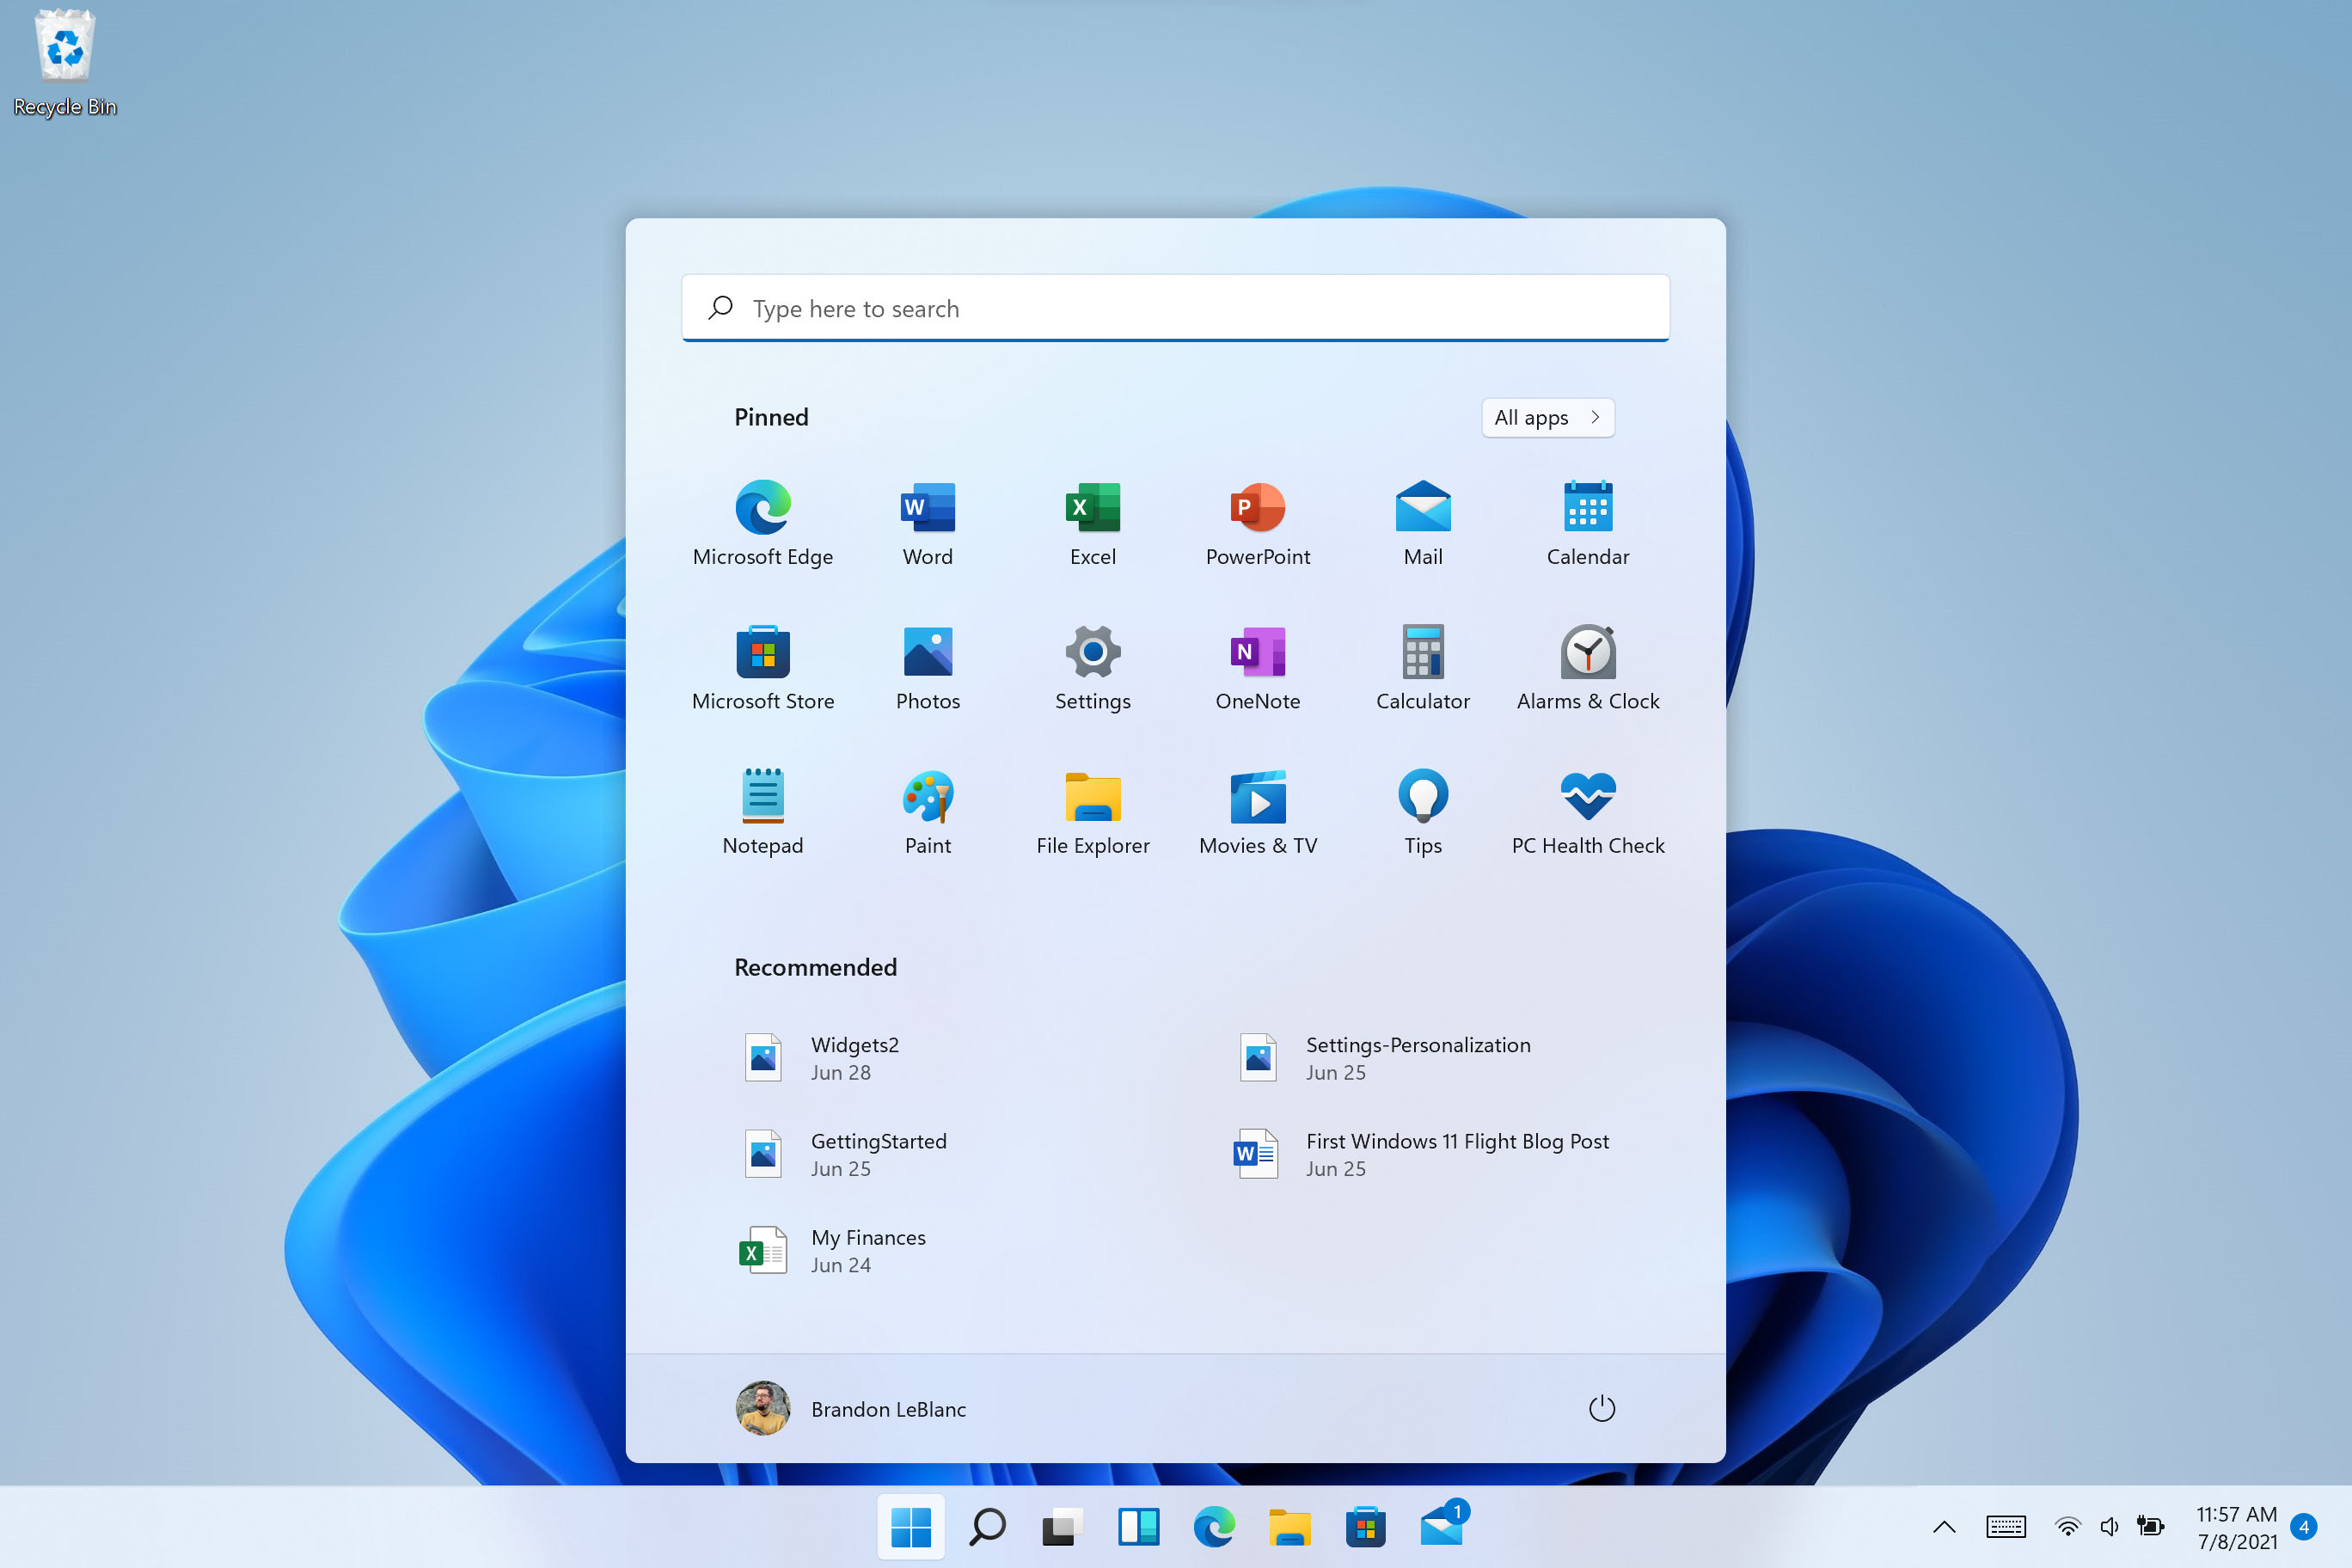Expand All apps list
This screenshot has height=1568, width=2352.
[1547, 416]
